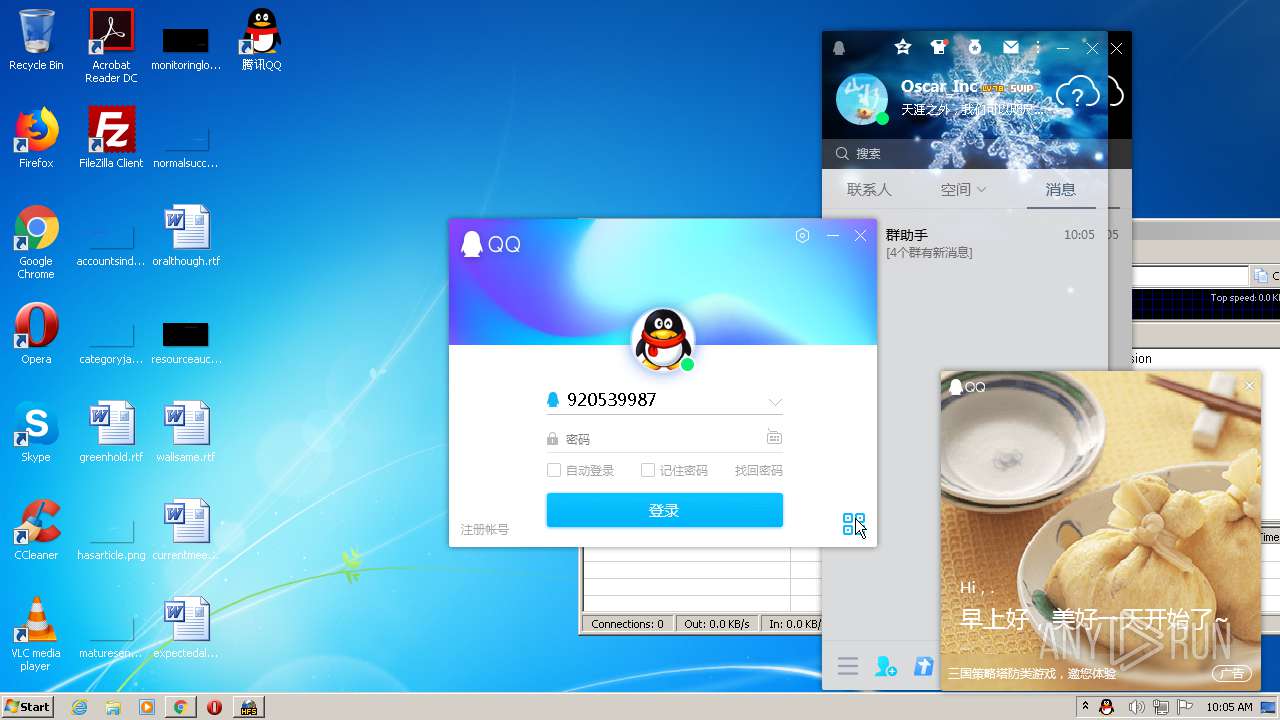Open the QQ main menu hamburger icon

click(x=848, y=667)
